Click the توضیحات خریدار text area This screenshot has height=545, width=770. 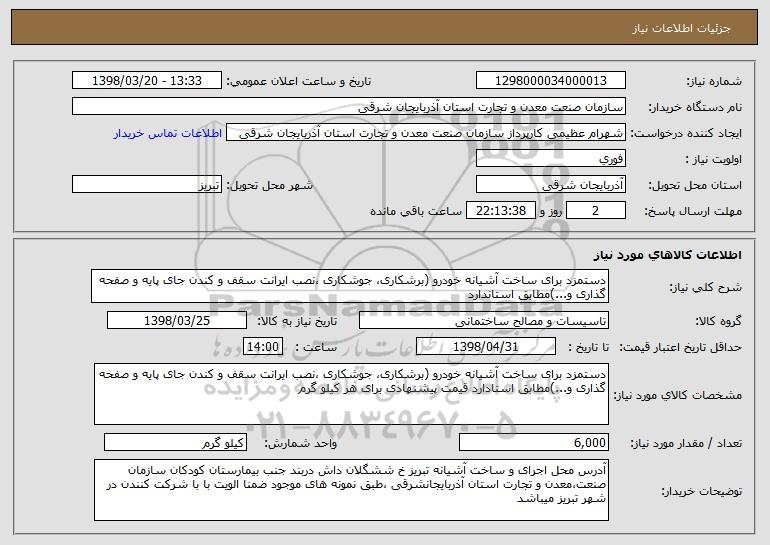pos(351,490)
